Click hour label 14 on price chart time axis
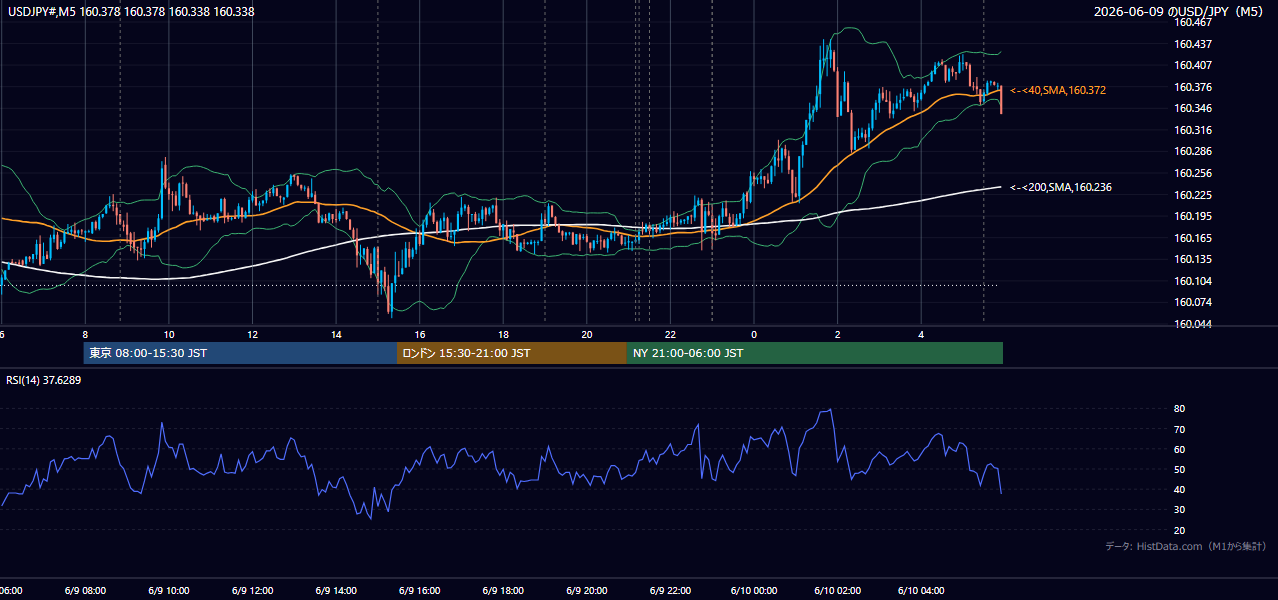The width and height of the screenshot is (1278, 600). (336, 335)
